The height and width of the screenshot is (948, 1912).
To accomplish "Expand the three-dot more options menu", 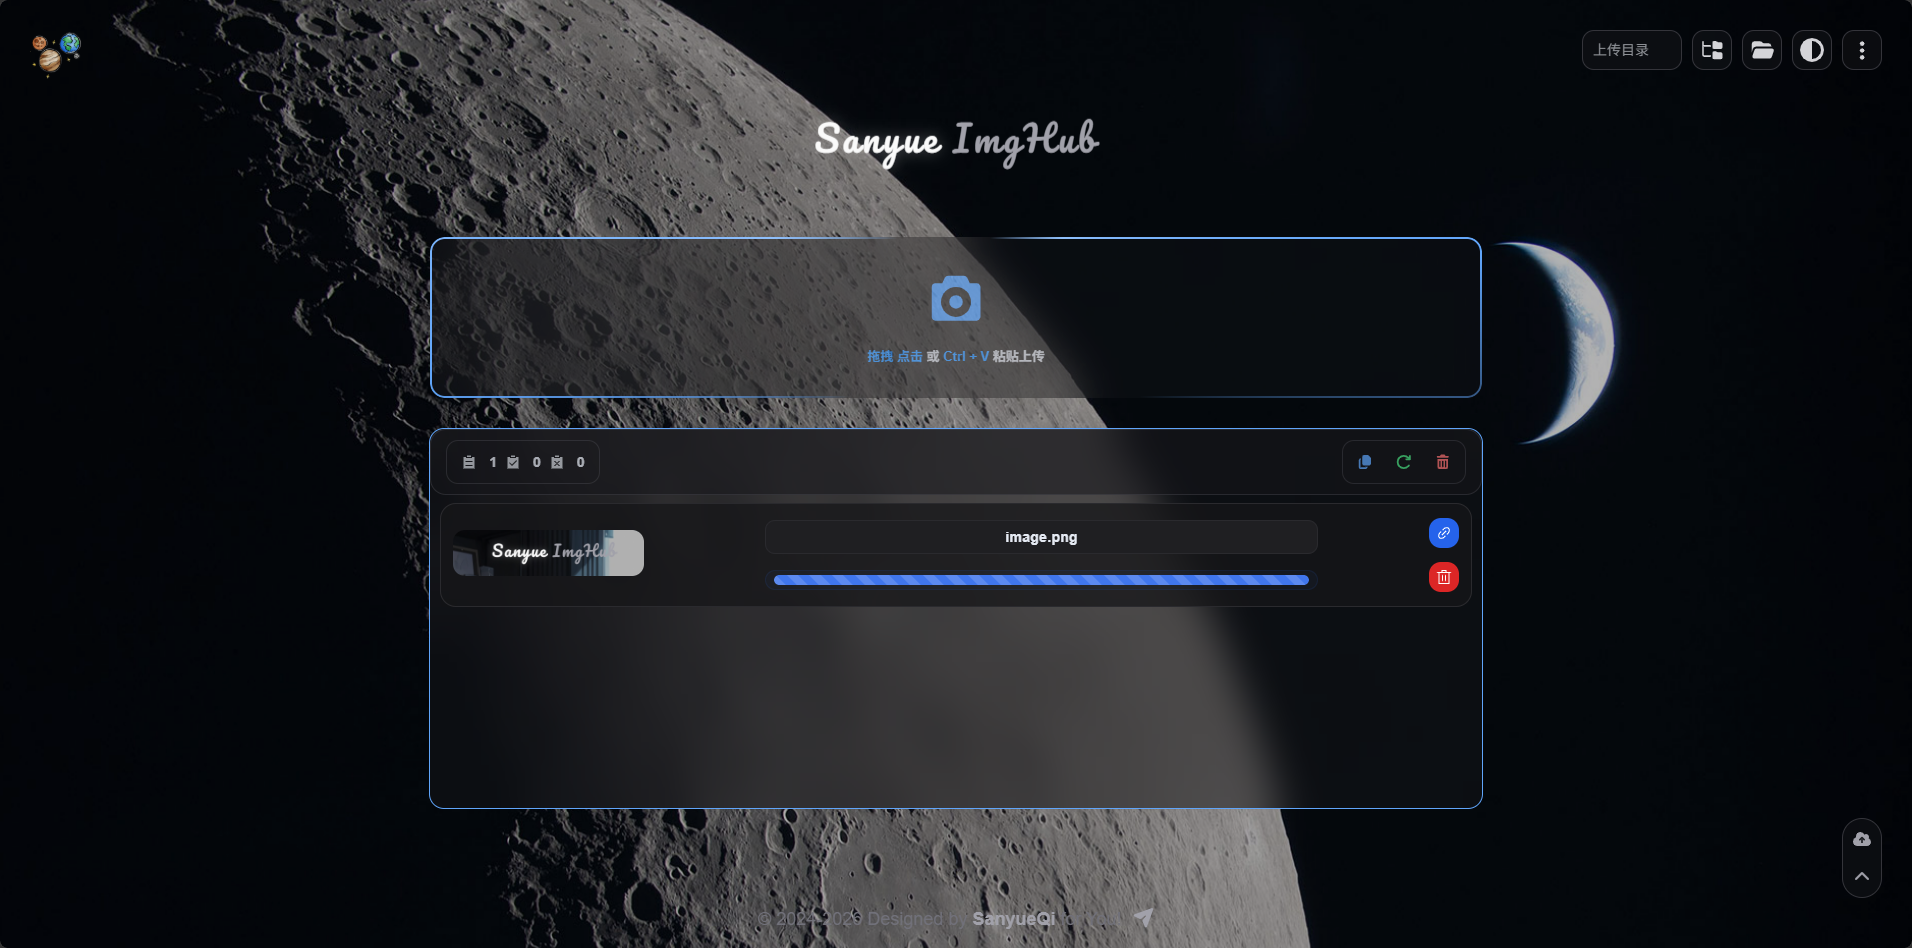I will pos(1862,50).
